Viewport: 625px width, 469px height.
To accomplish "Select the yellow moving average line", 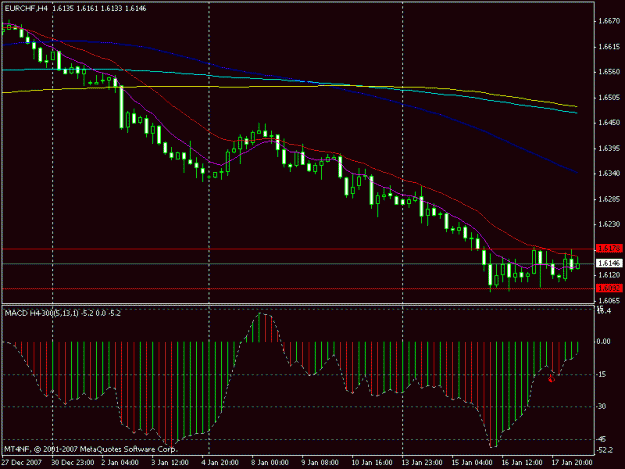I will [290, 86].
